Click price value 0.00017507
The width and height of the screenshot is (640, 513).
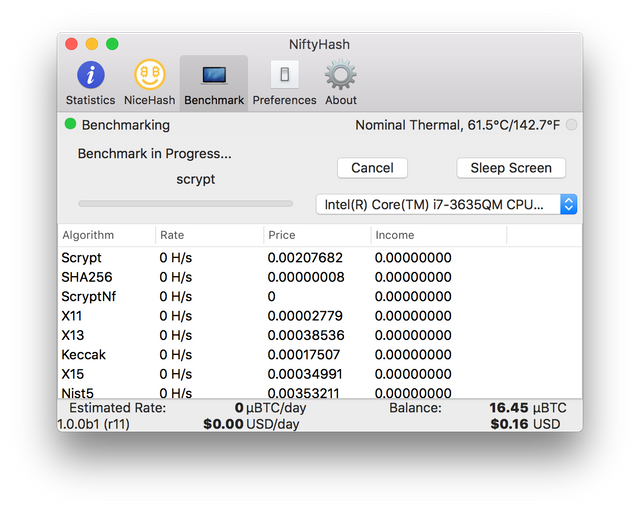tap(304, 355)
